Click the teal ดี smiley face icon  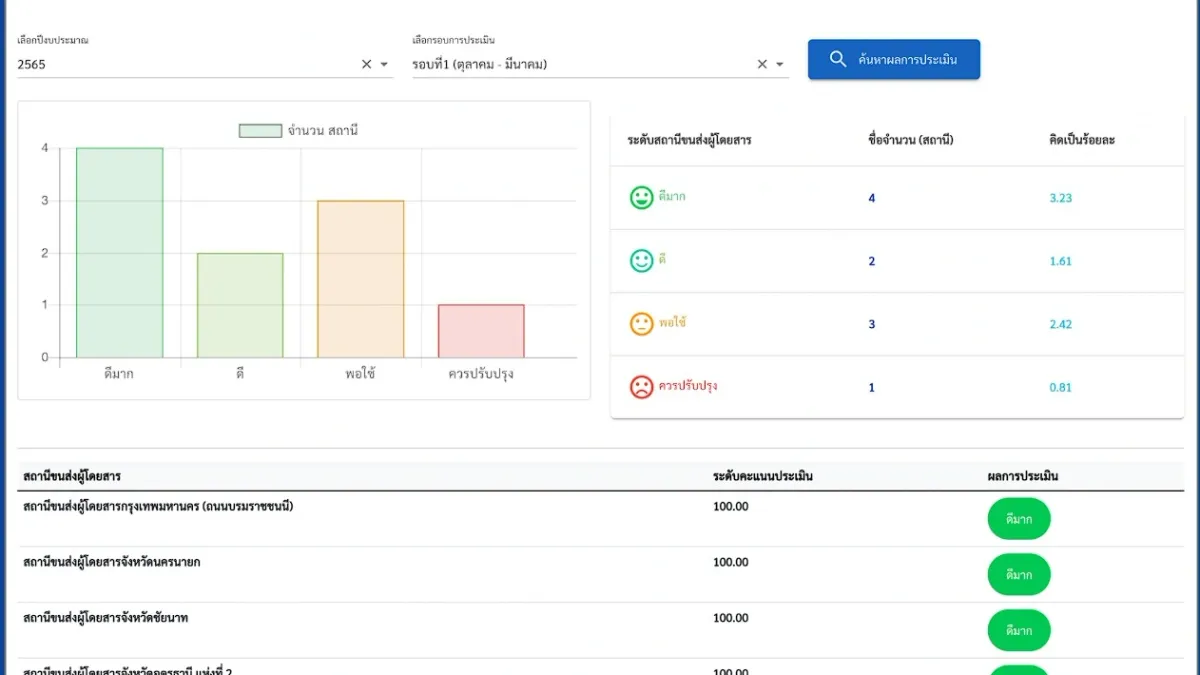[x=641, y=261]
